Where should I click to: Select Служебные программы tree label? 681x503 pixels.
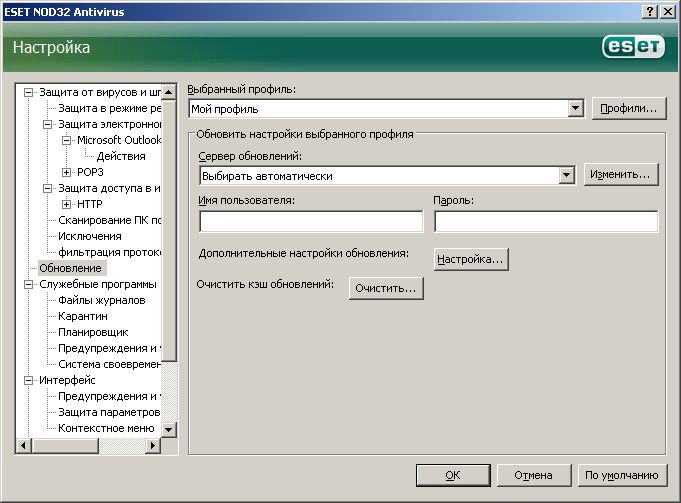click(x=98, y=285)
